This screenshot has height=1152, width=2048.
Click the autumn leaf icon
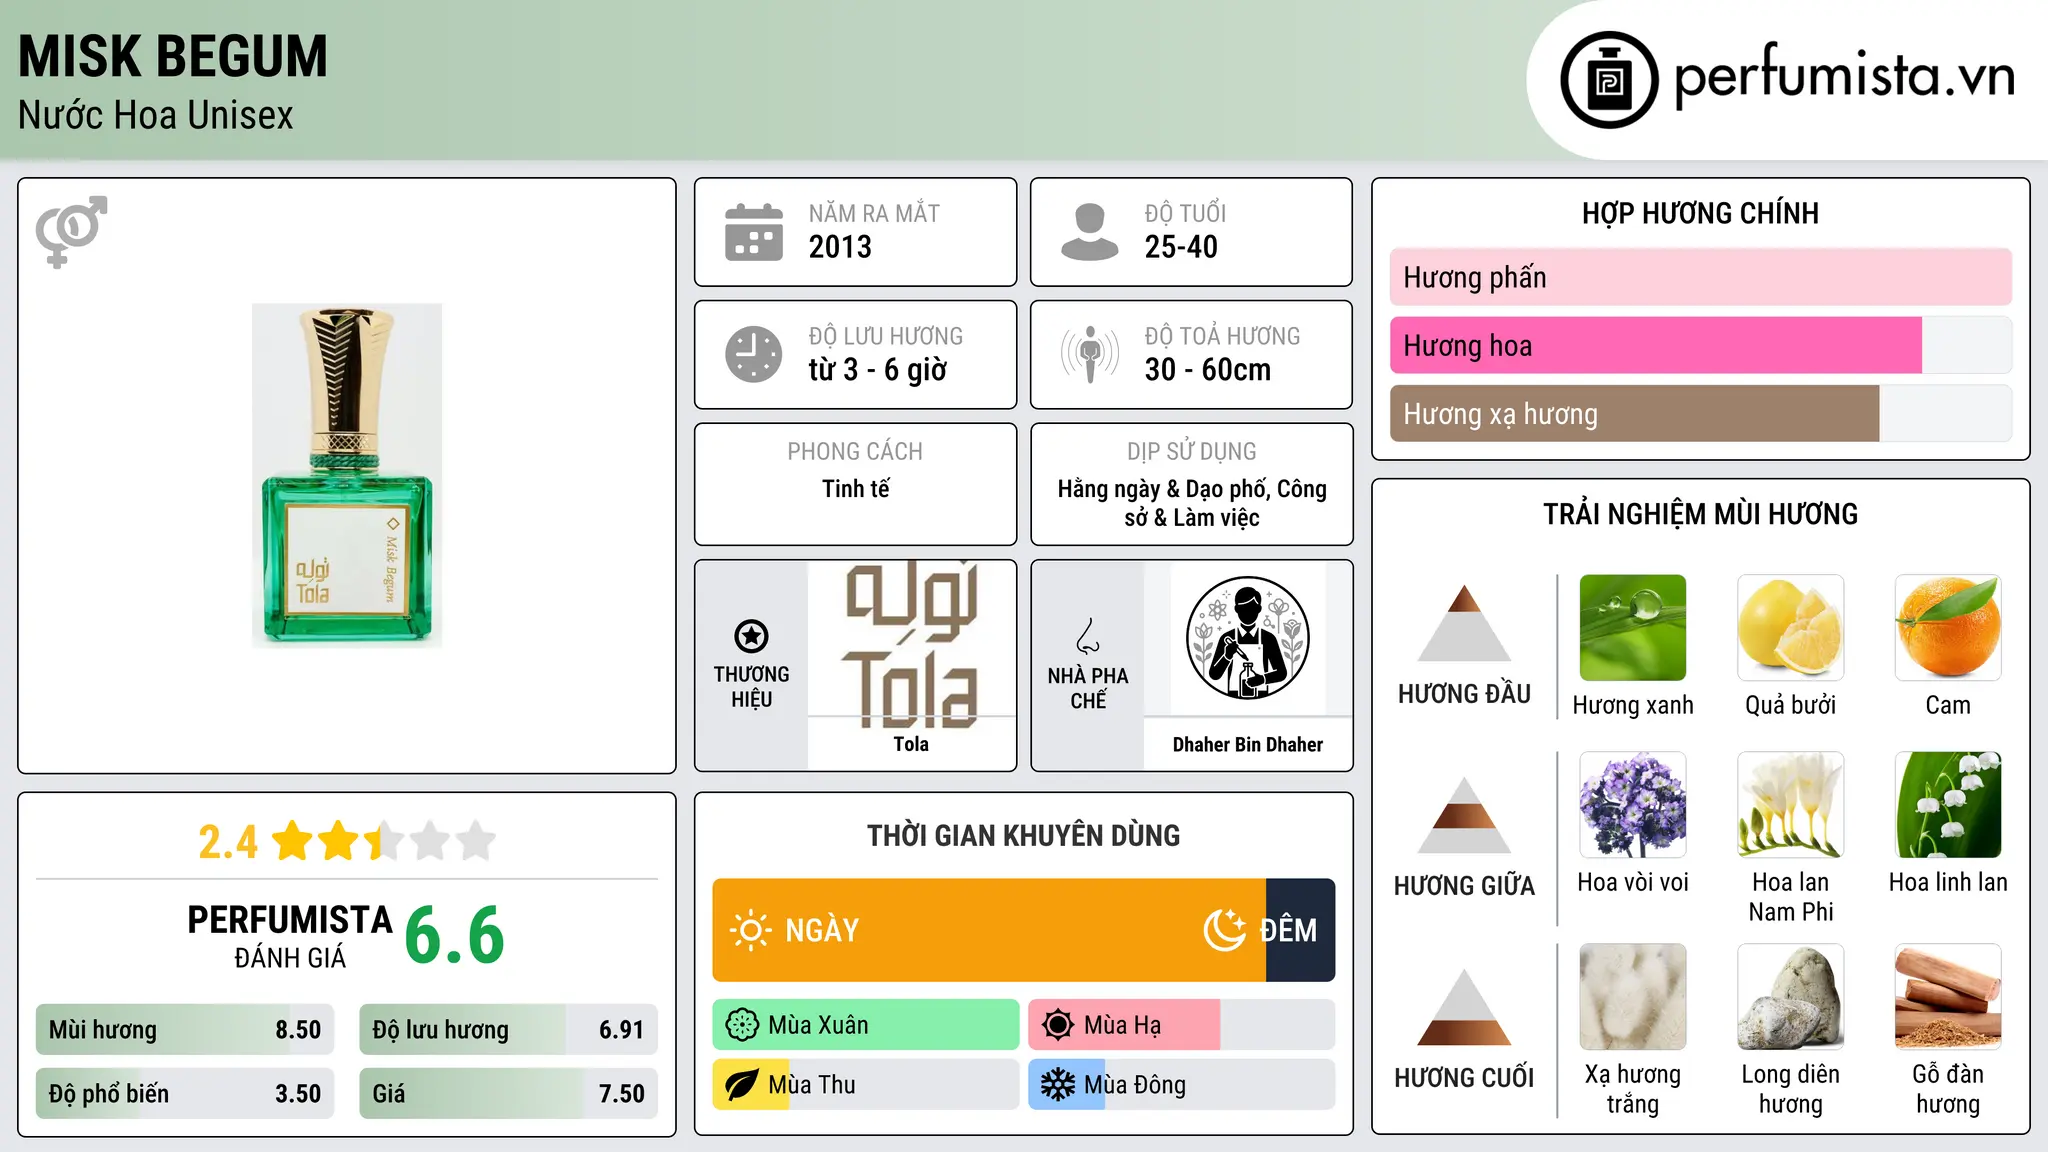click(742, 1085)
